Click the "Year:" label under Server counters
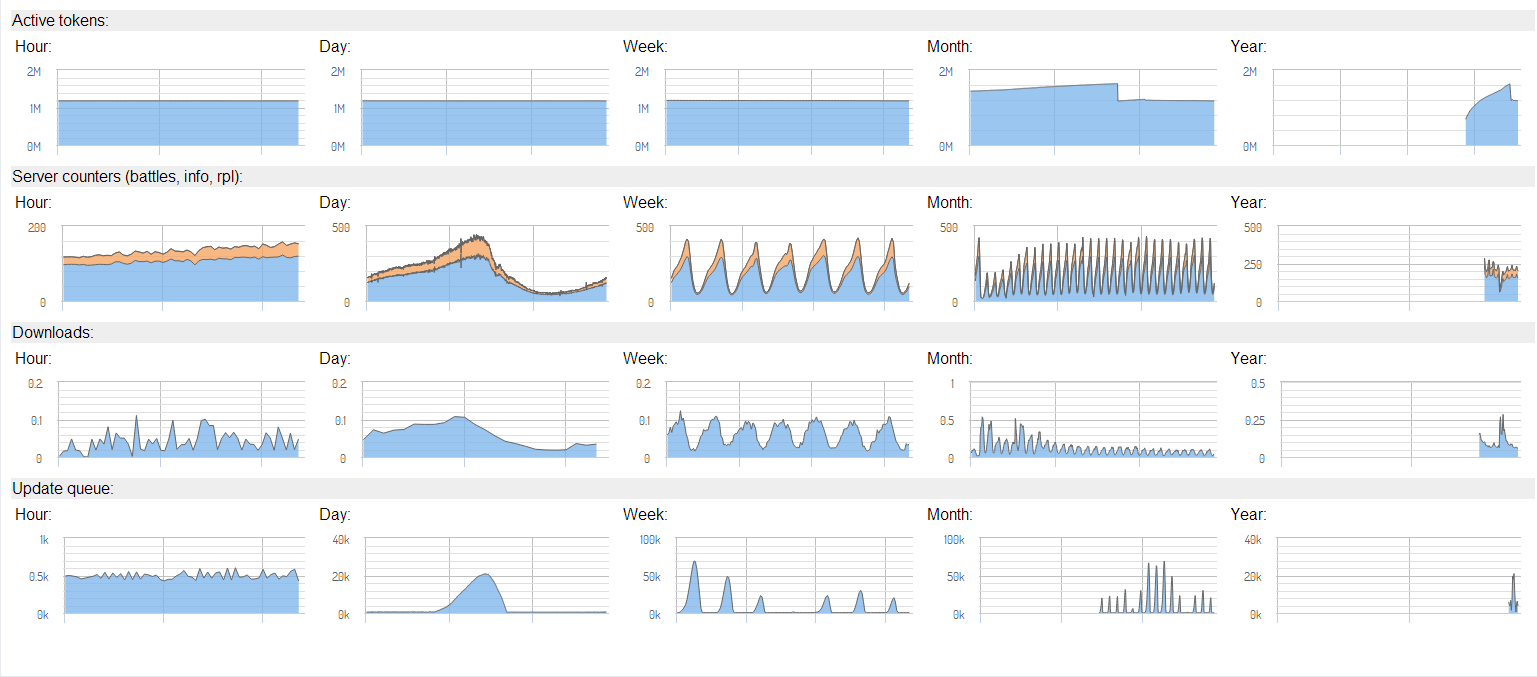The image size is (1537, 677). (x=1249, y=202)
